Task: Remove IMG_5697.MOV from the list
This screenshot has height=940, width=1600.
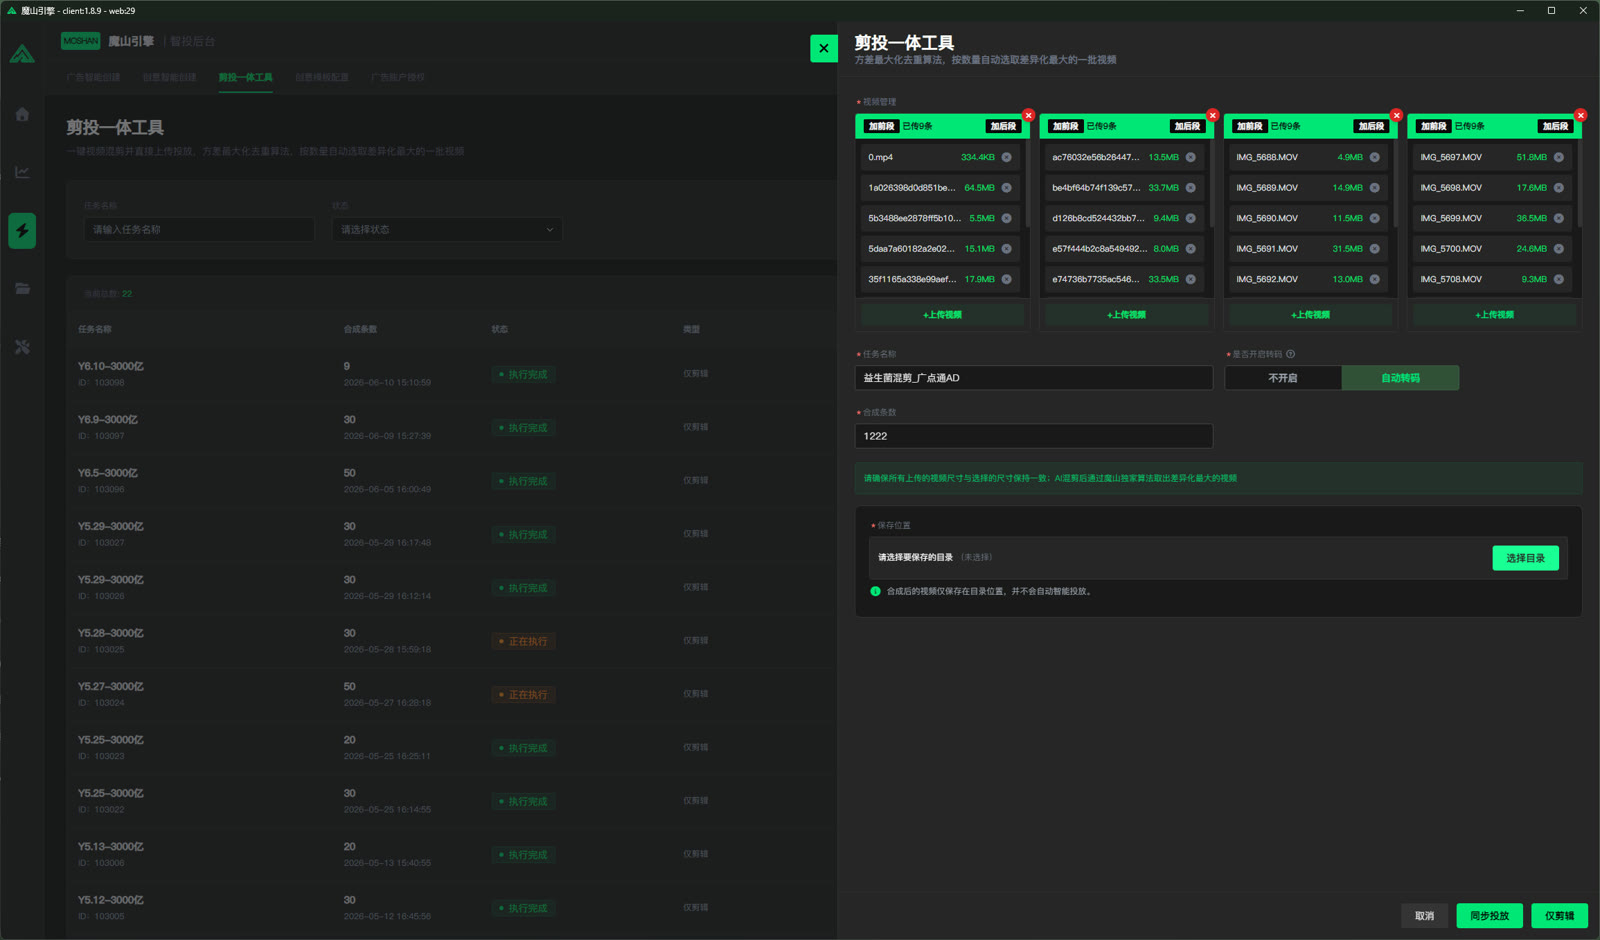Action: 1558,157
